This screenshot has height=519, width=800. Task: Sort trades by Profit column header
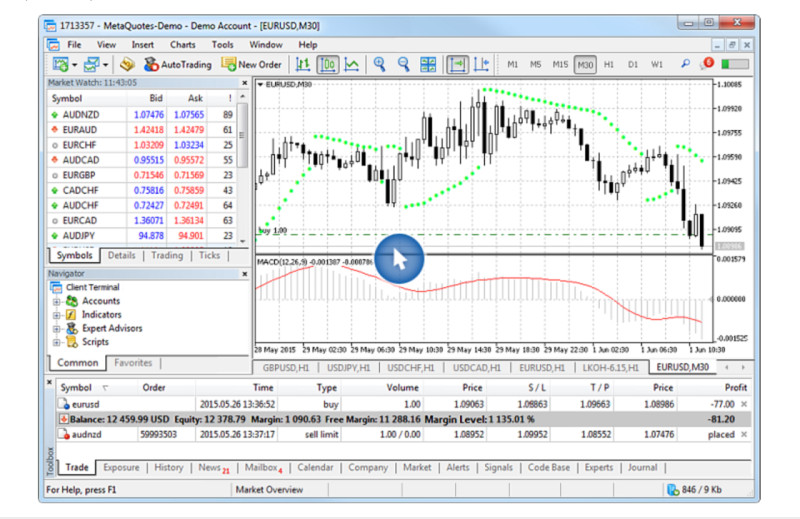[736, 388]
